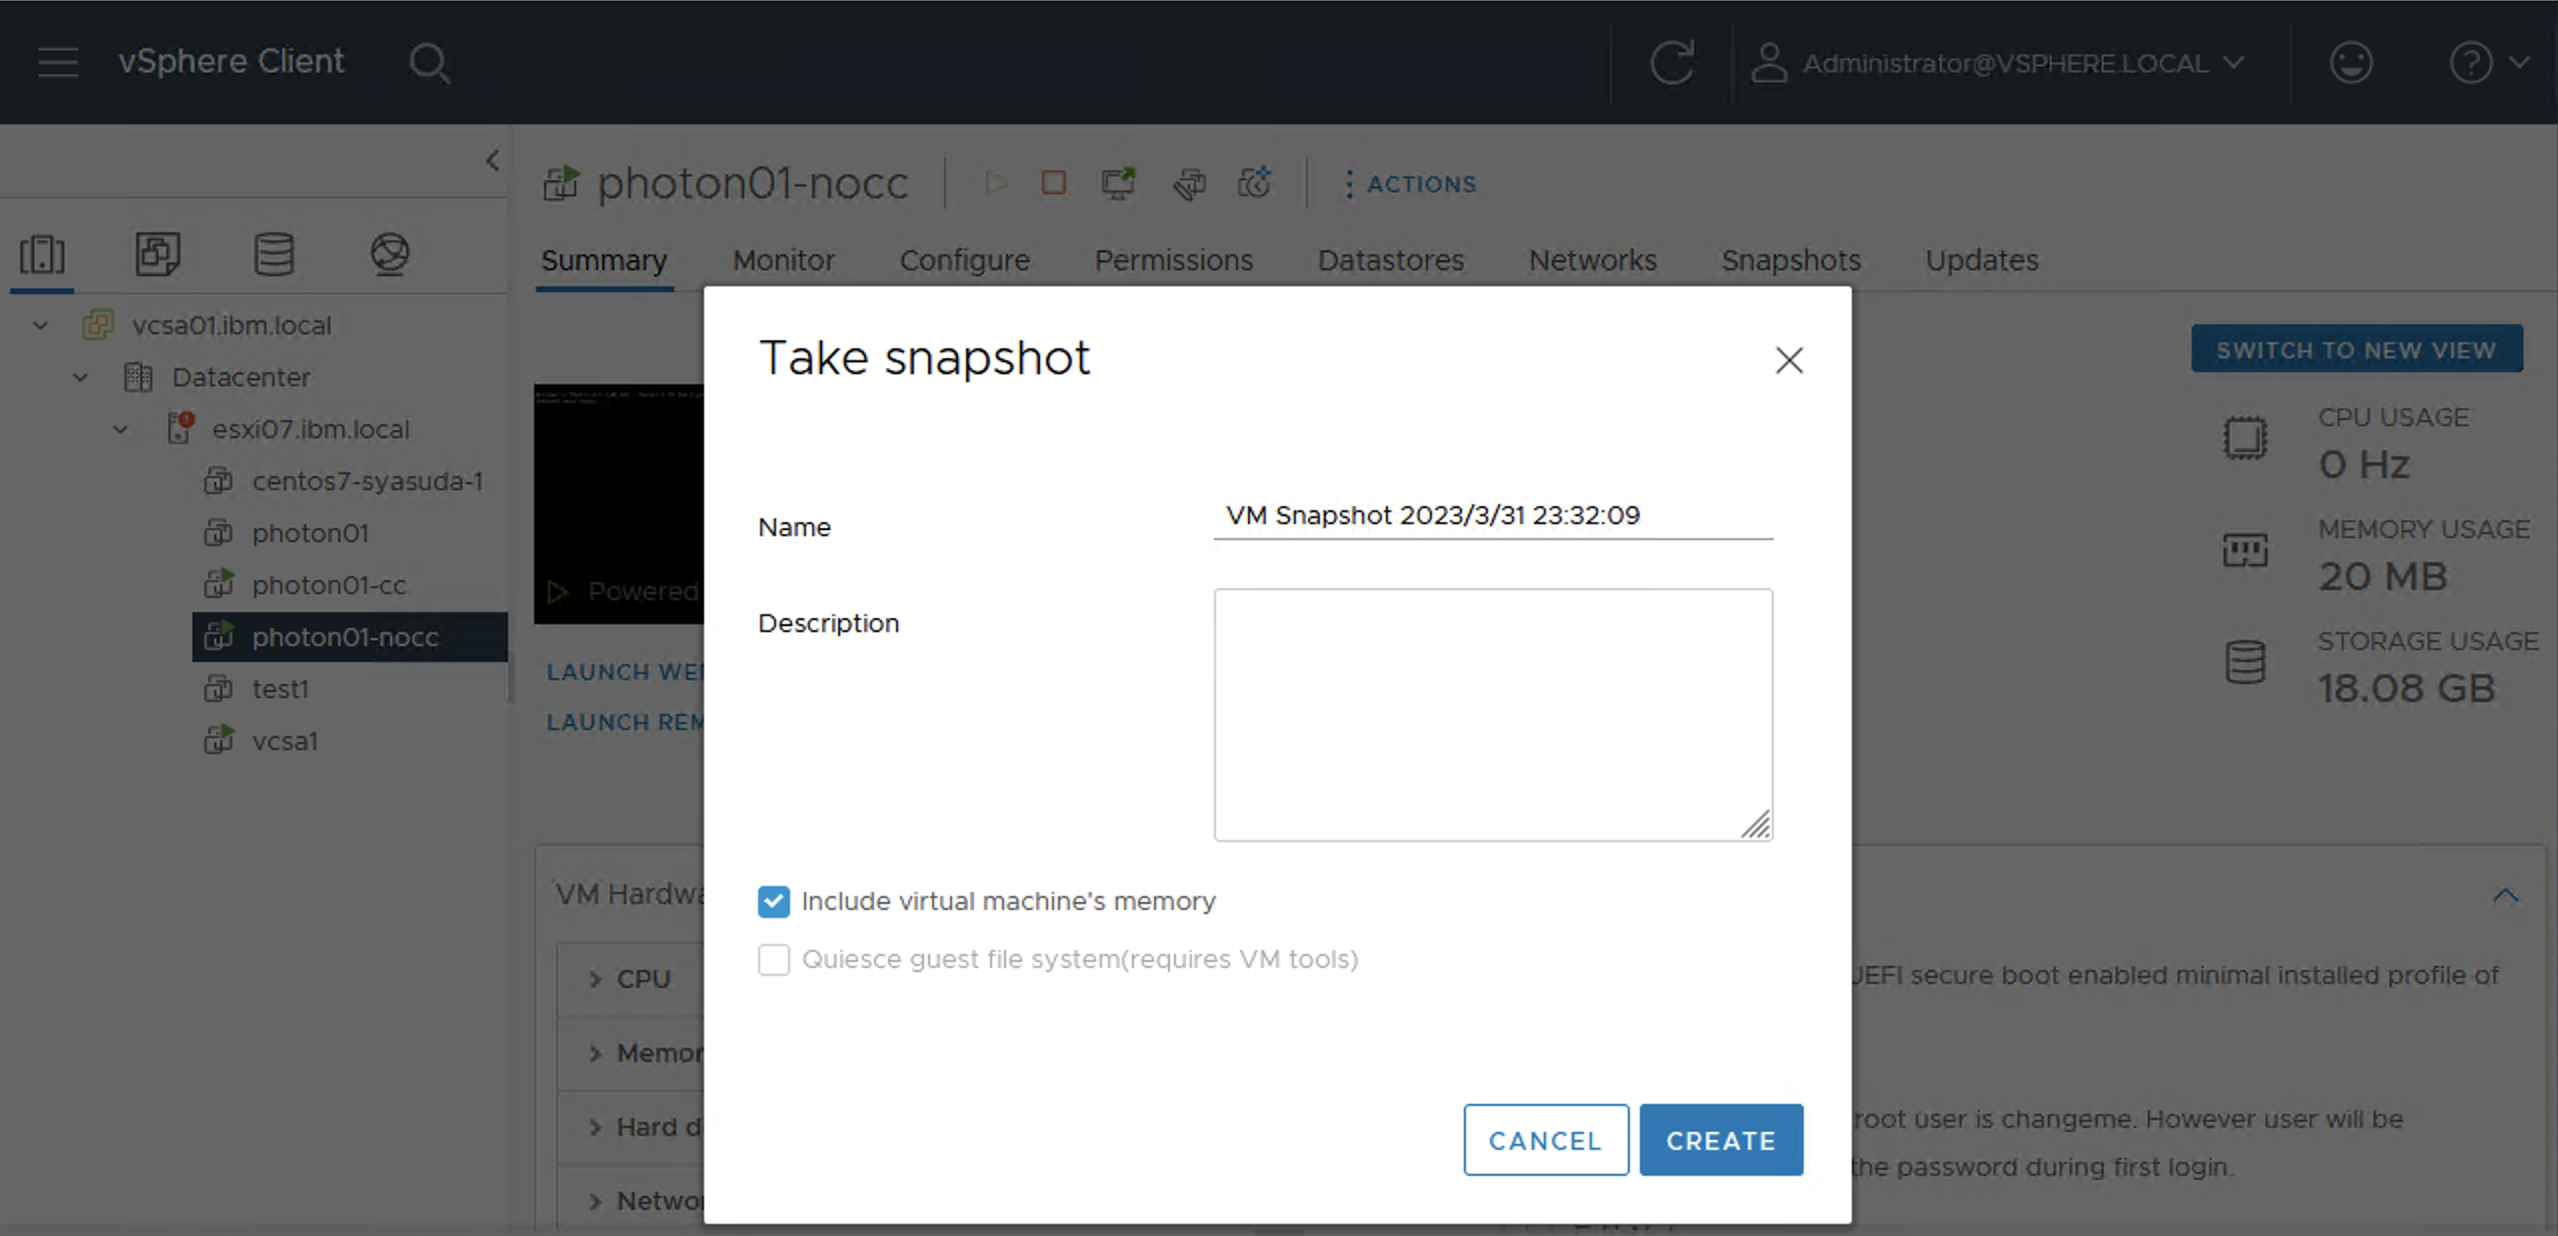Open the smiley feedback icon

click(2350, 63)
